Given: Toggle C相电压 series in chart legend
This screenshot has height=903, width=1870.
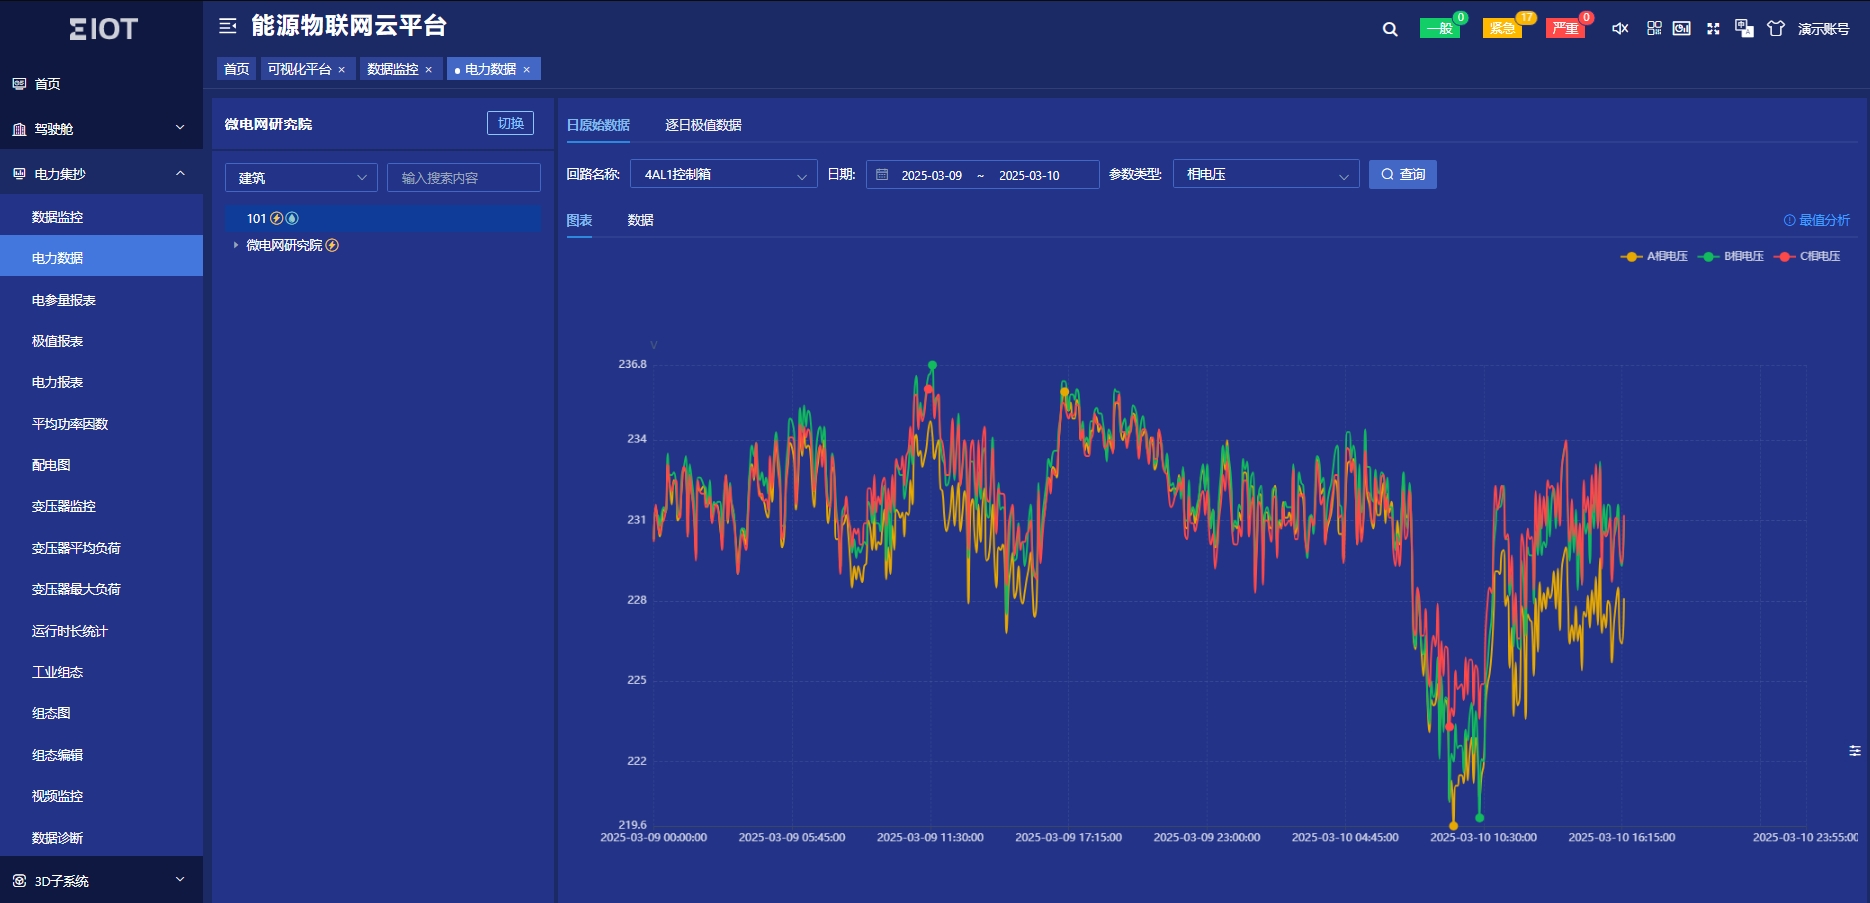Looking at the screenshot, I should coord(1808,257).
